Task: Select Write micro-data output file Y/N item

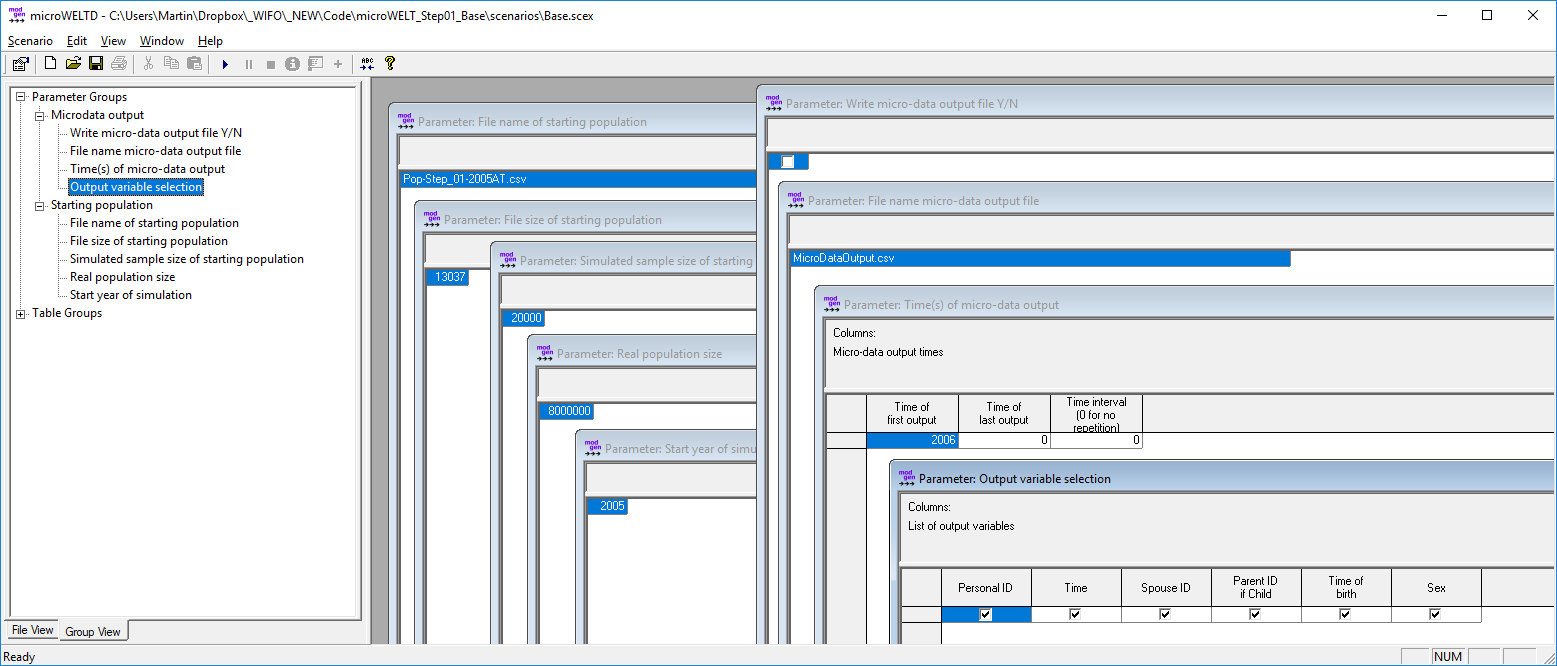Action: pyautogui.click(x=156, y=133)
